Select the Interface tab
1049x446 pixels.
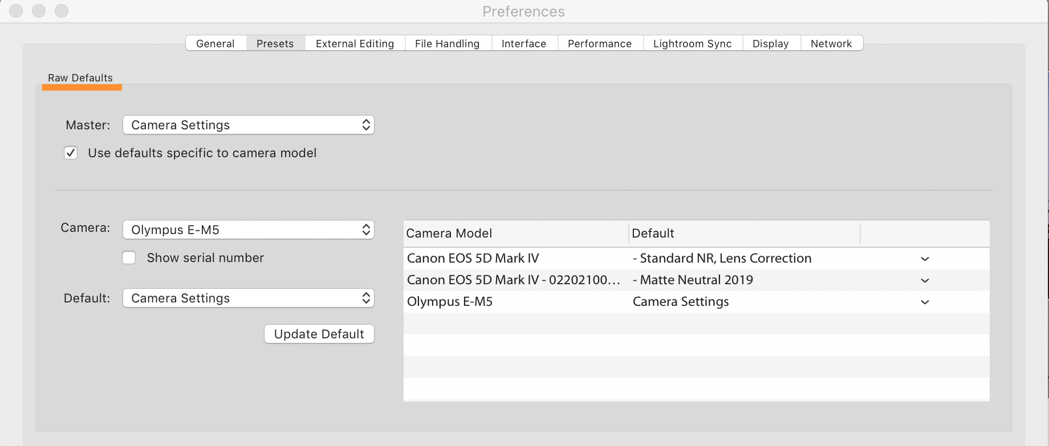tap(523, 44)
